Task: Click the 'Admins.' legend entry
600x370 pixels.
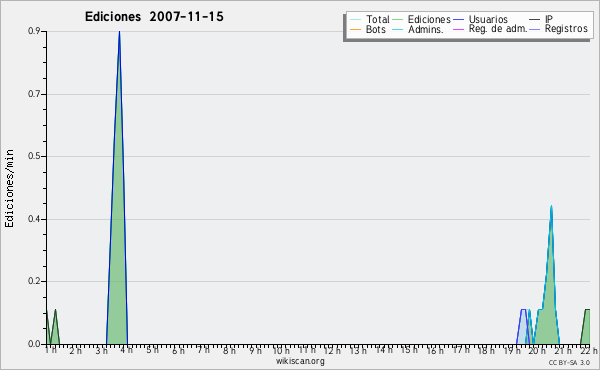Action: coord(418,29)
